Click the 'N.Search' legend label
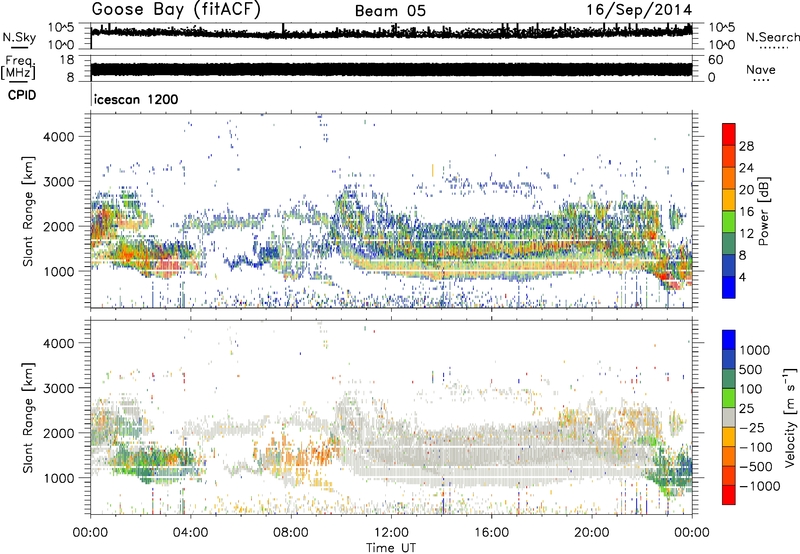 click(x=772, y=37)
